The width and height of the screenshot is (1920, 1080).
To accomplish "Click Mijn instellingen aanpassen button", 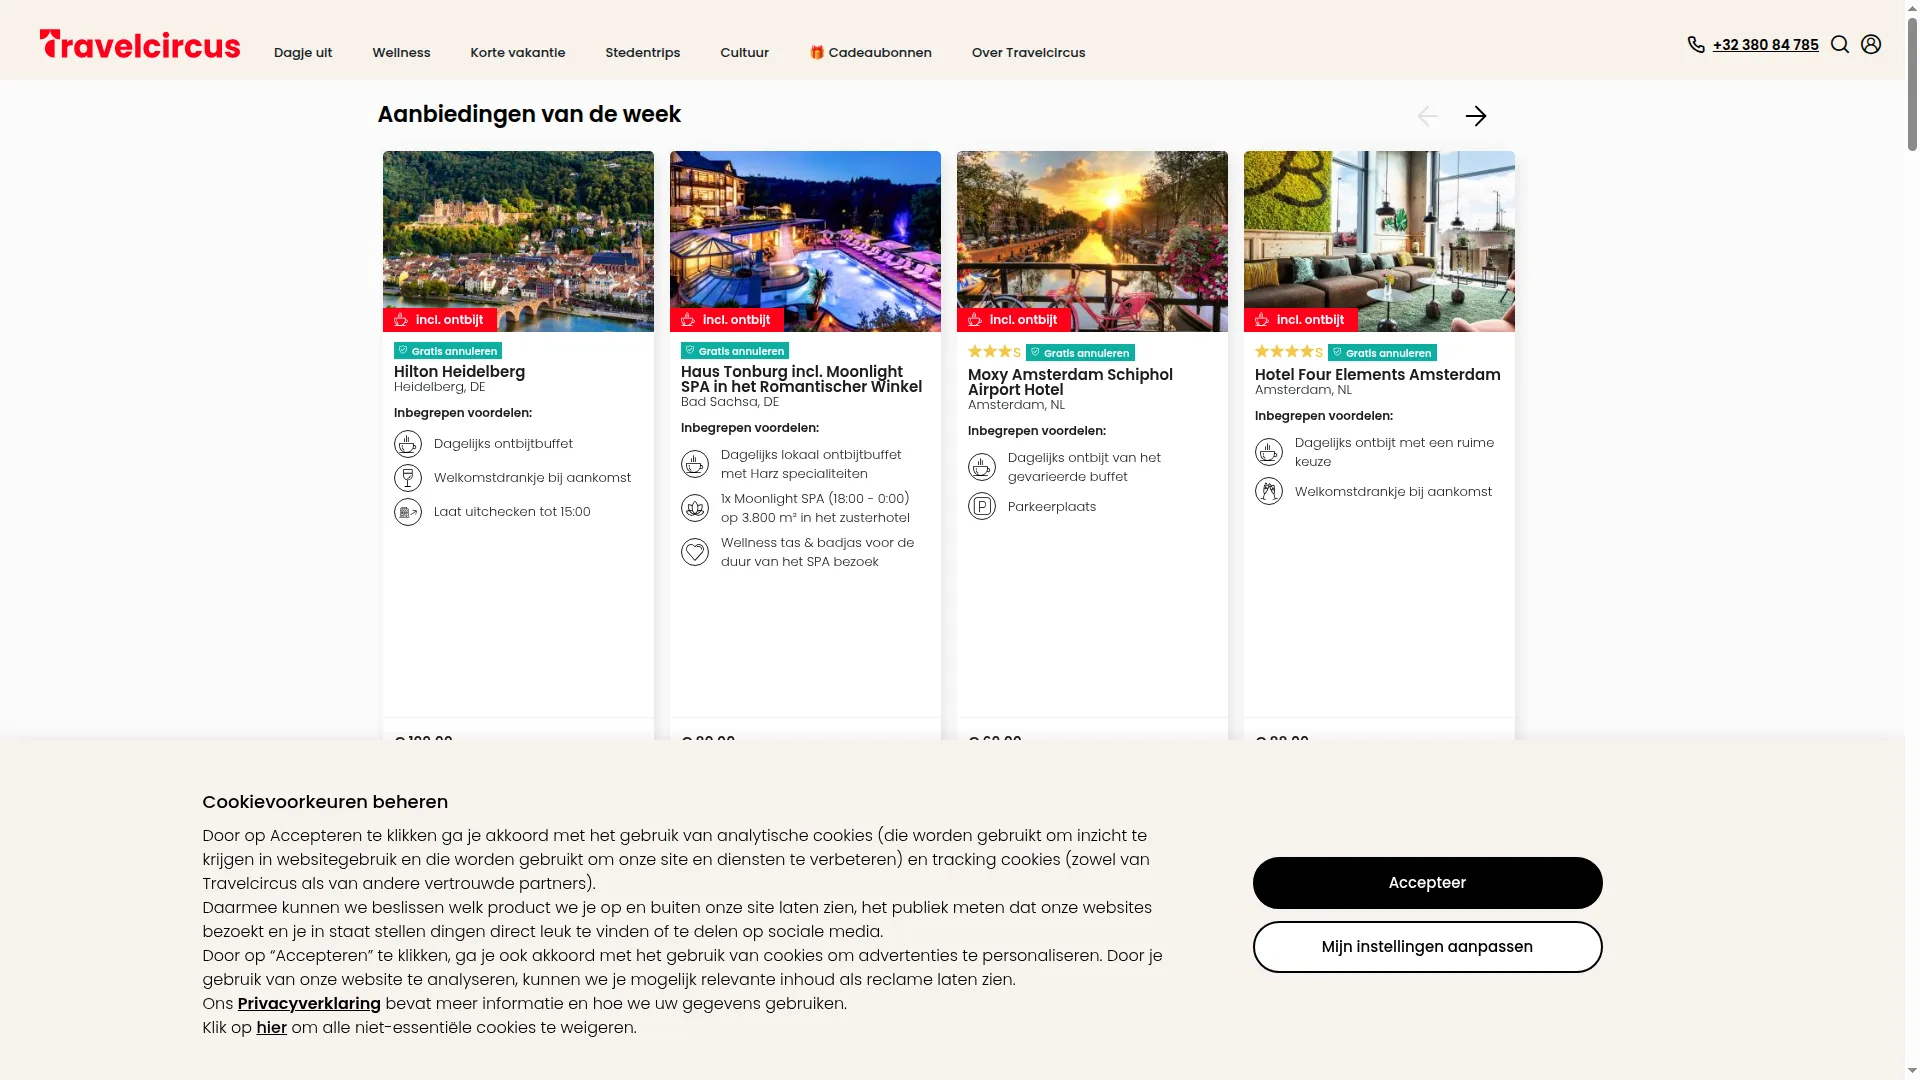I will [x=1427, y=947].
